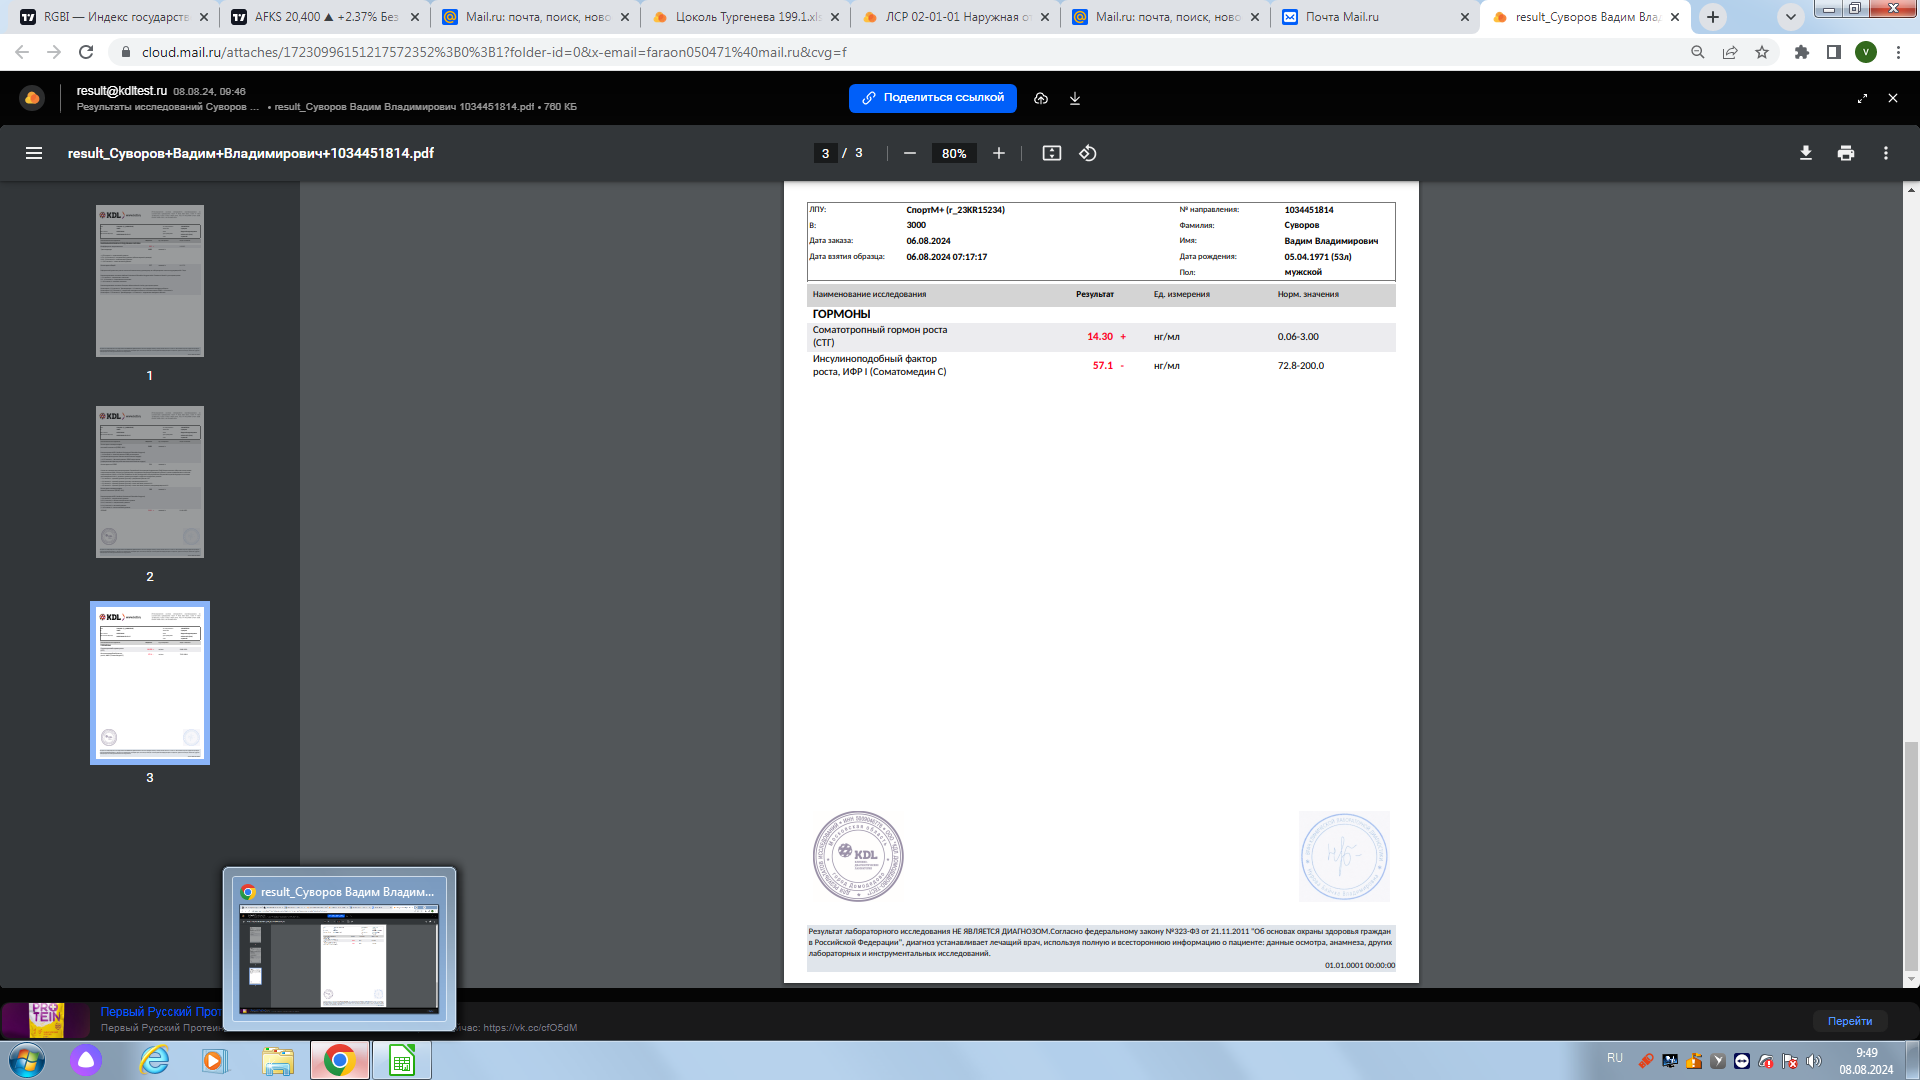Toggle the PDF sidebar hamburger menu
The image size is (1920, 1080).
[34, 153]
